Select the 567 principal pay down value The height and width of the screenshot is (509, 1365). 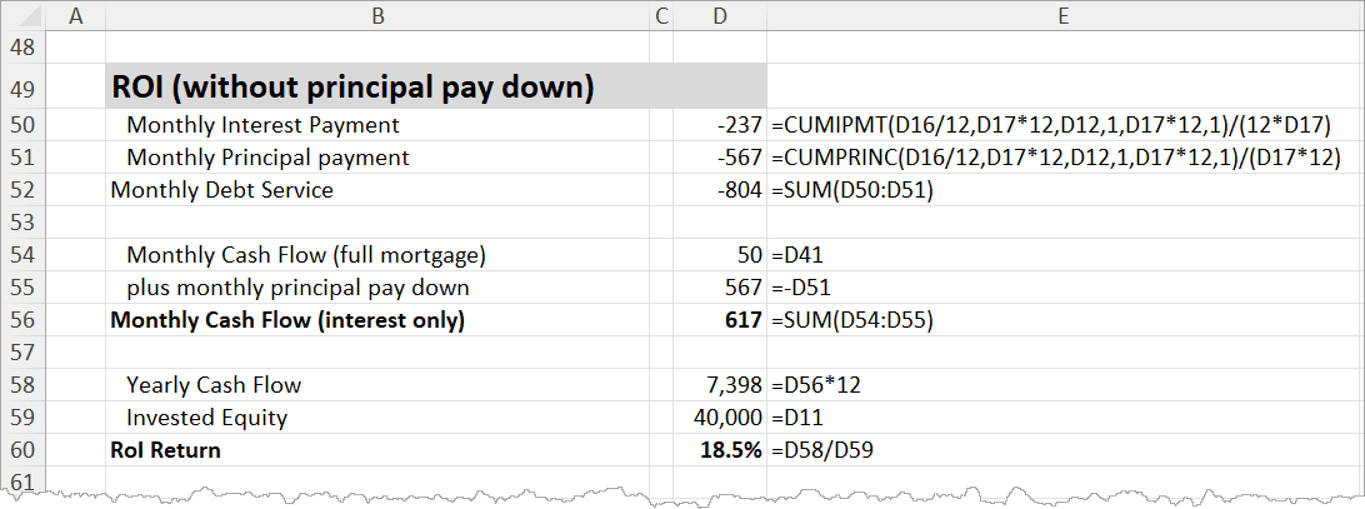(743, 288)
